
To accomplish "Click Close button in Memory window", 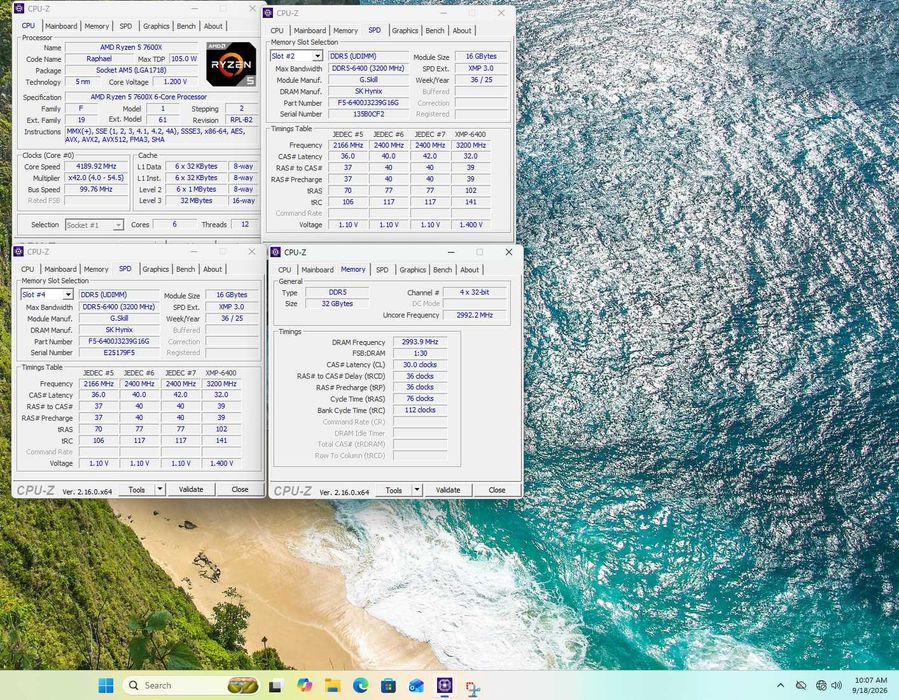I will tap(497, 490).
